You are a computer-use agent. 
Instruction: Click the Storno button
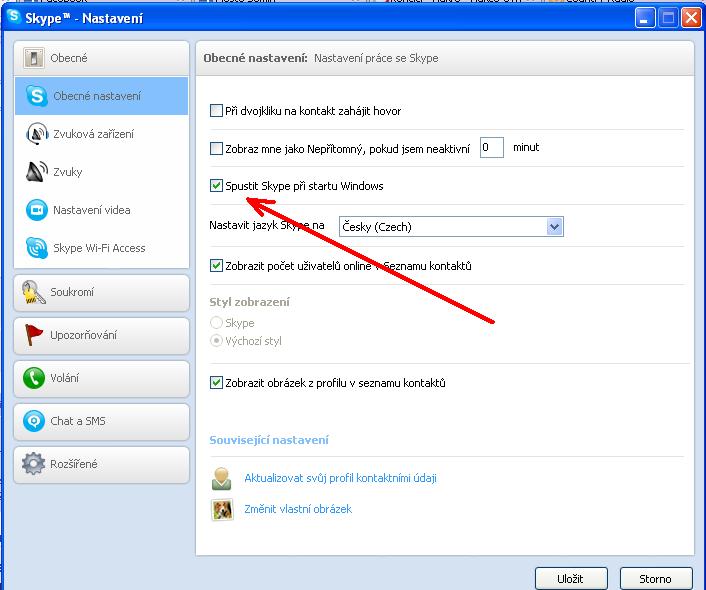(x=656, y=578)
